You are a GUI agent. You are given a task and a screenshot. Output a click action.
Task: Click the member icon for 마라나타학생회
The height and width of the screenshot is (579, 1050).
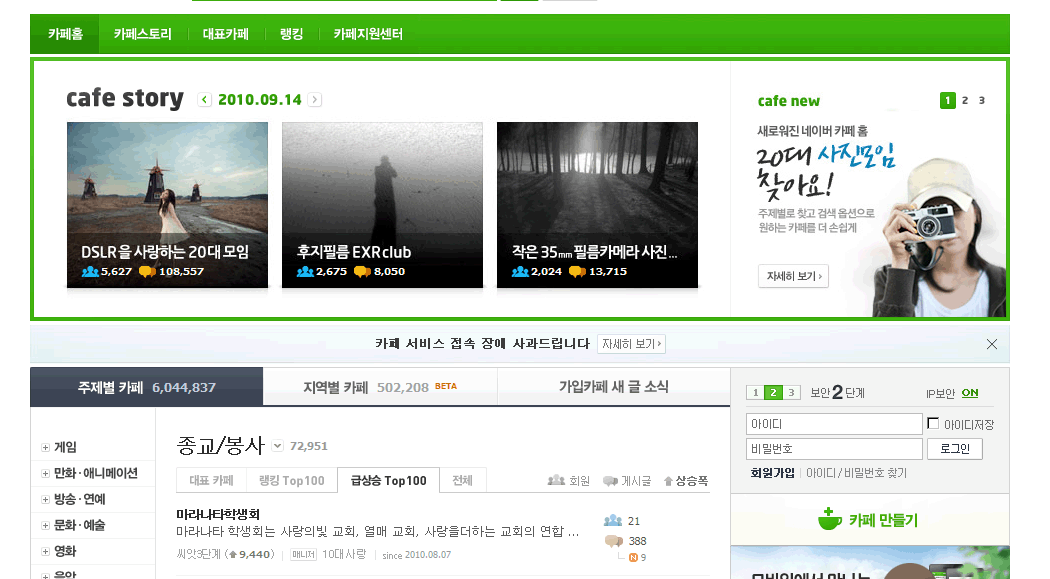613,521
